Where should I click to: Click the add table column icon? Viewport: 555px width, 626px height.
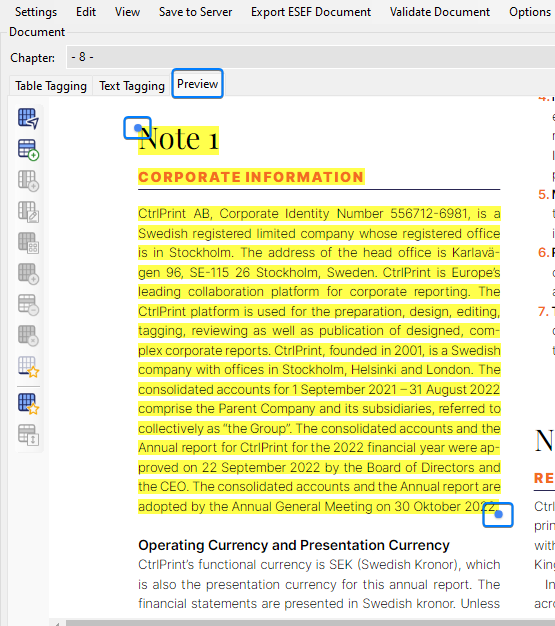pos(28,181)
